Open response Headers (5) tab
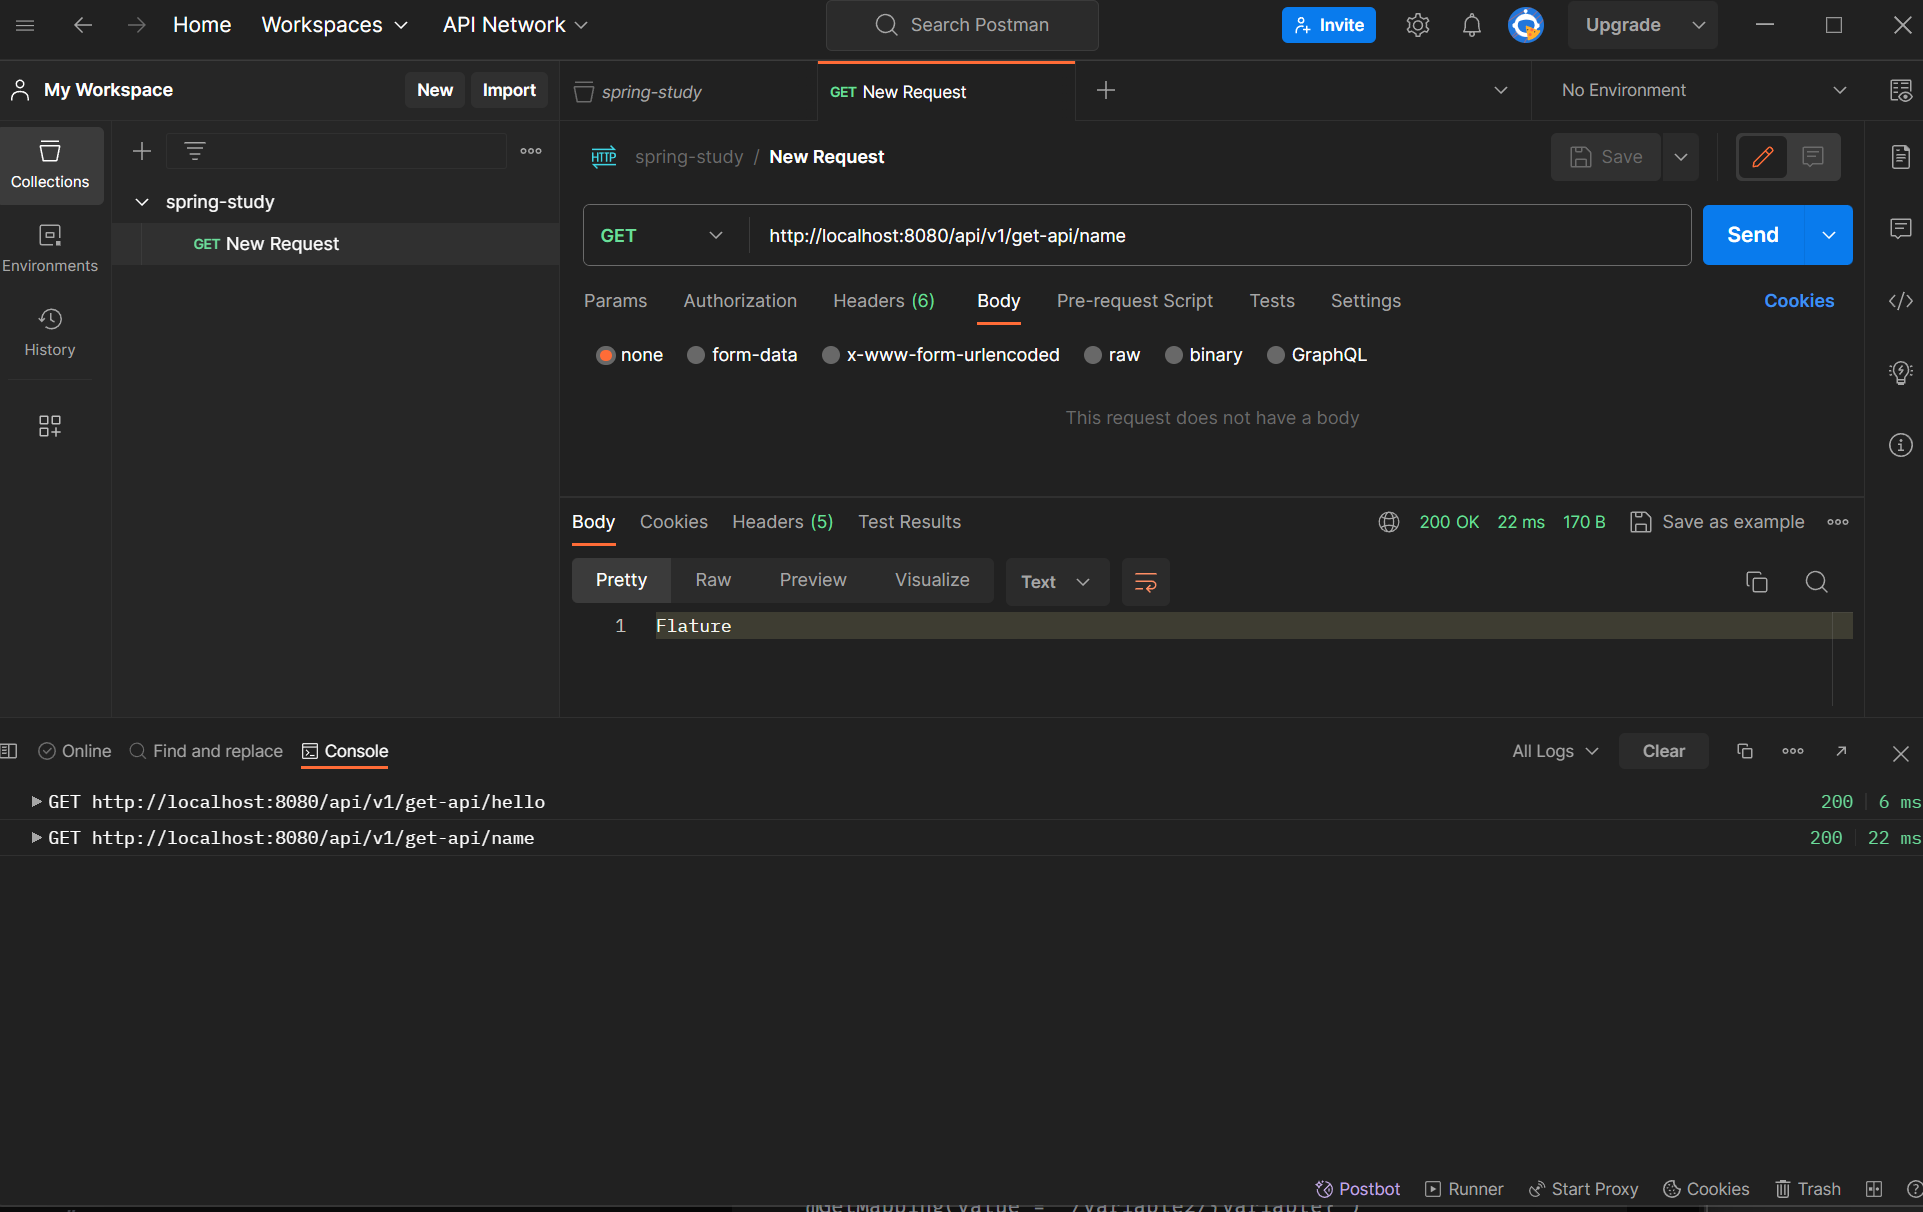This screenshot has width=1923, height=1212. 782,522
